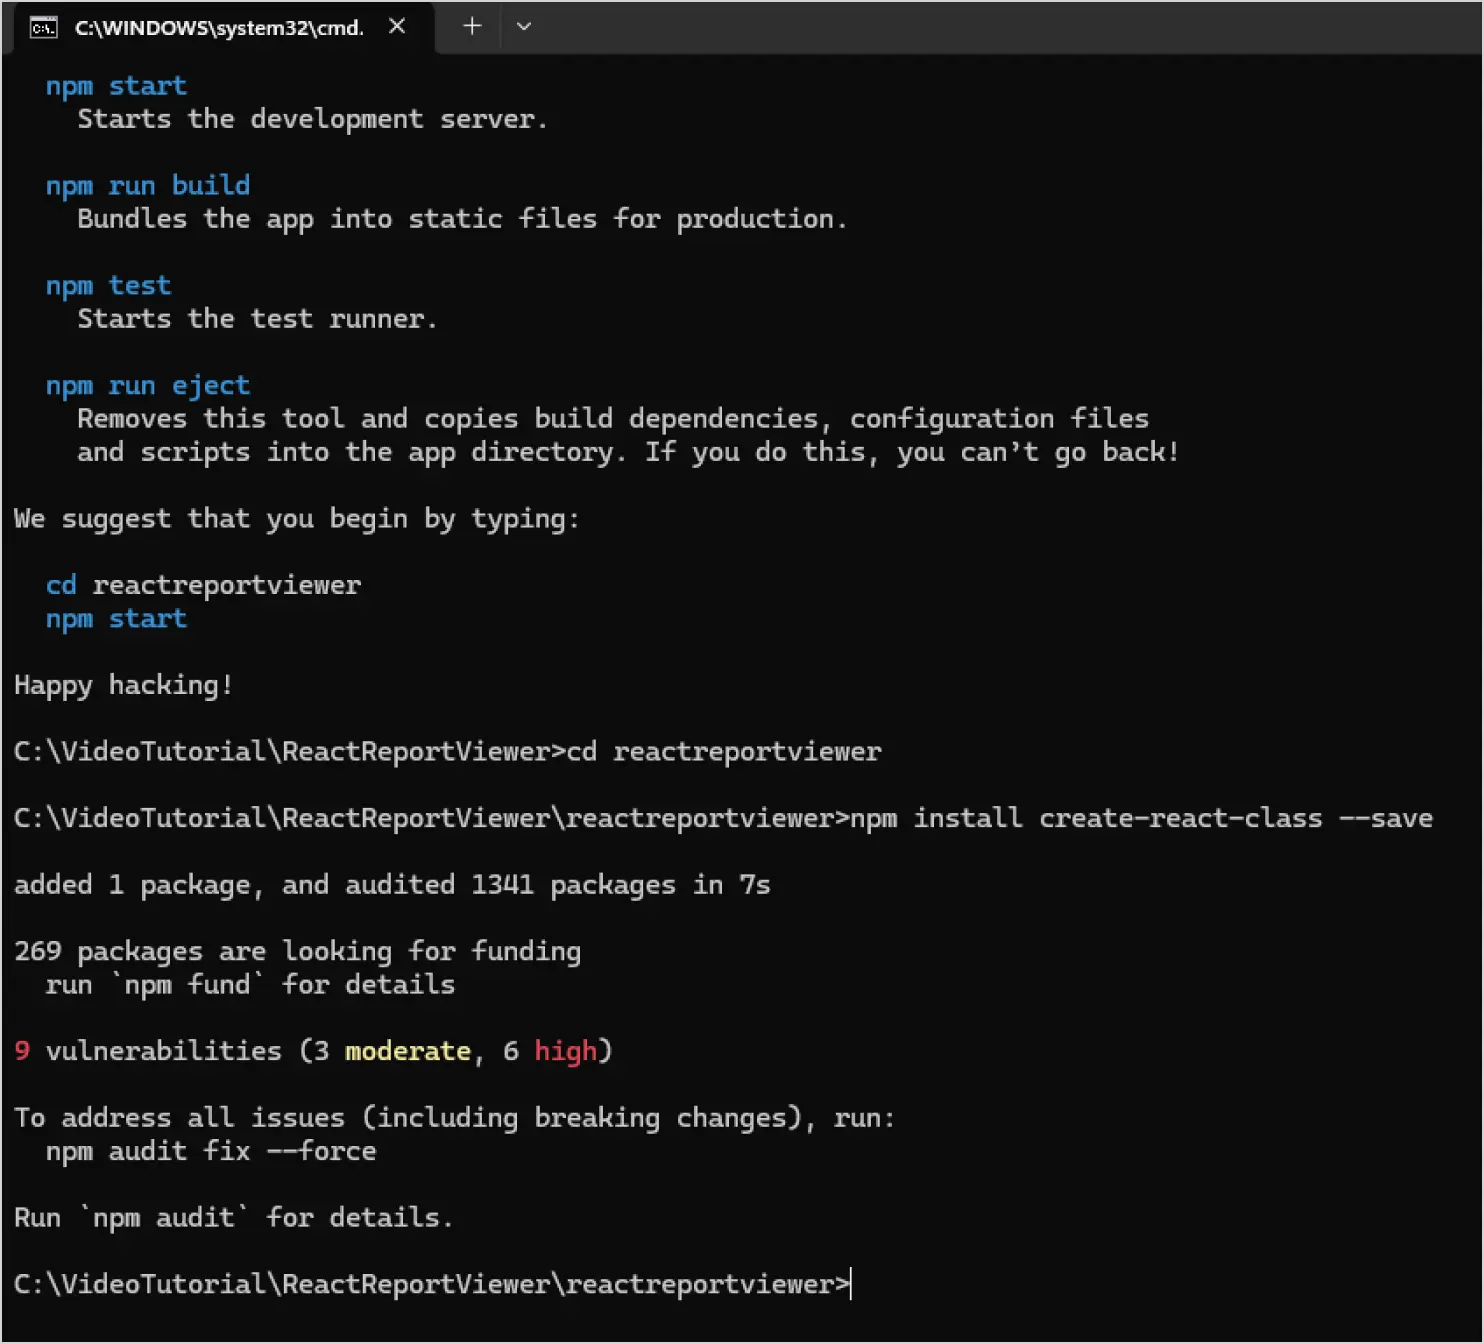Click the npm install create-react-class command
This screenshot has height=1344, width=1484.
tap(1140, 817)
